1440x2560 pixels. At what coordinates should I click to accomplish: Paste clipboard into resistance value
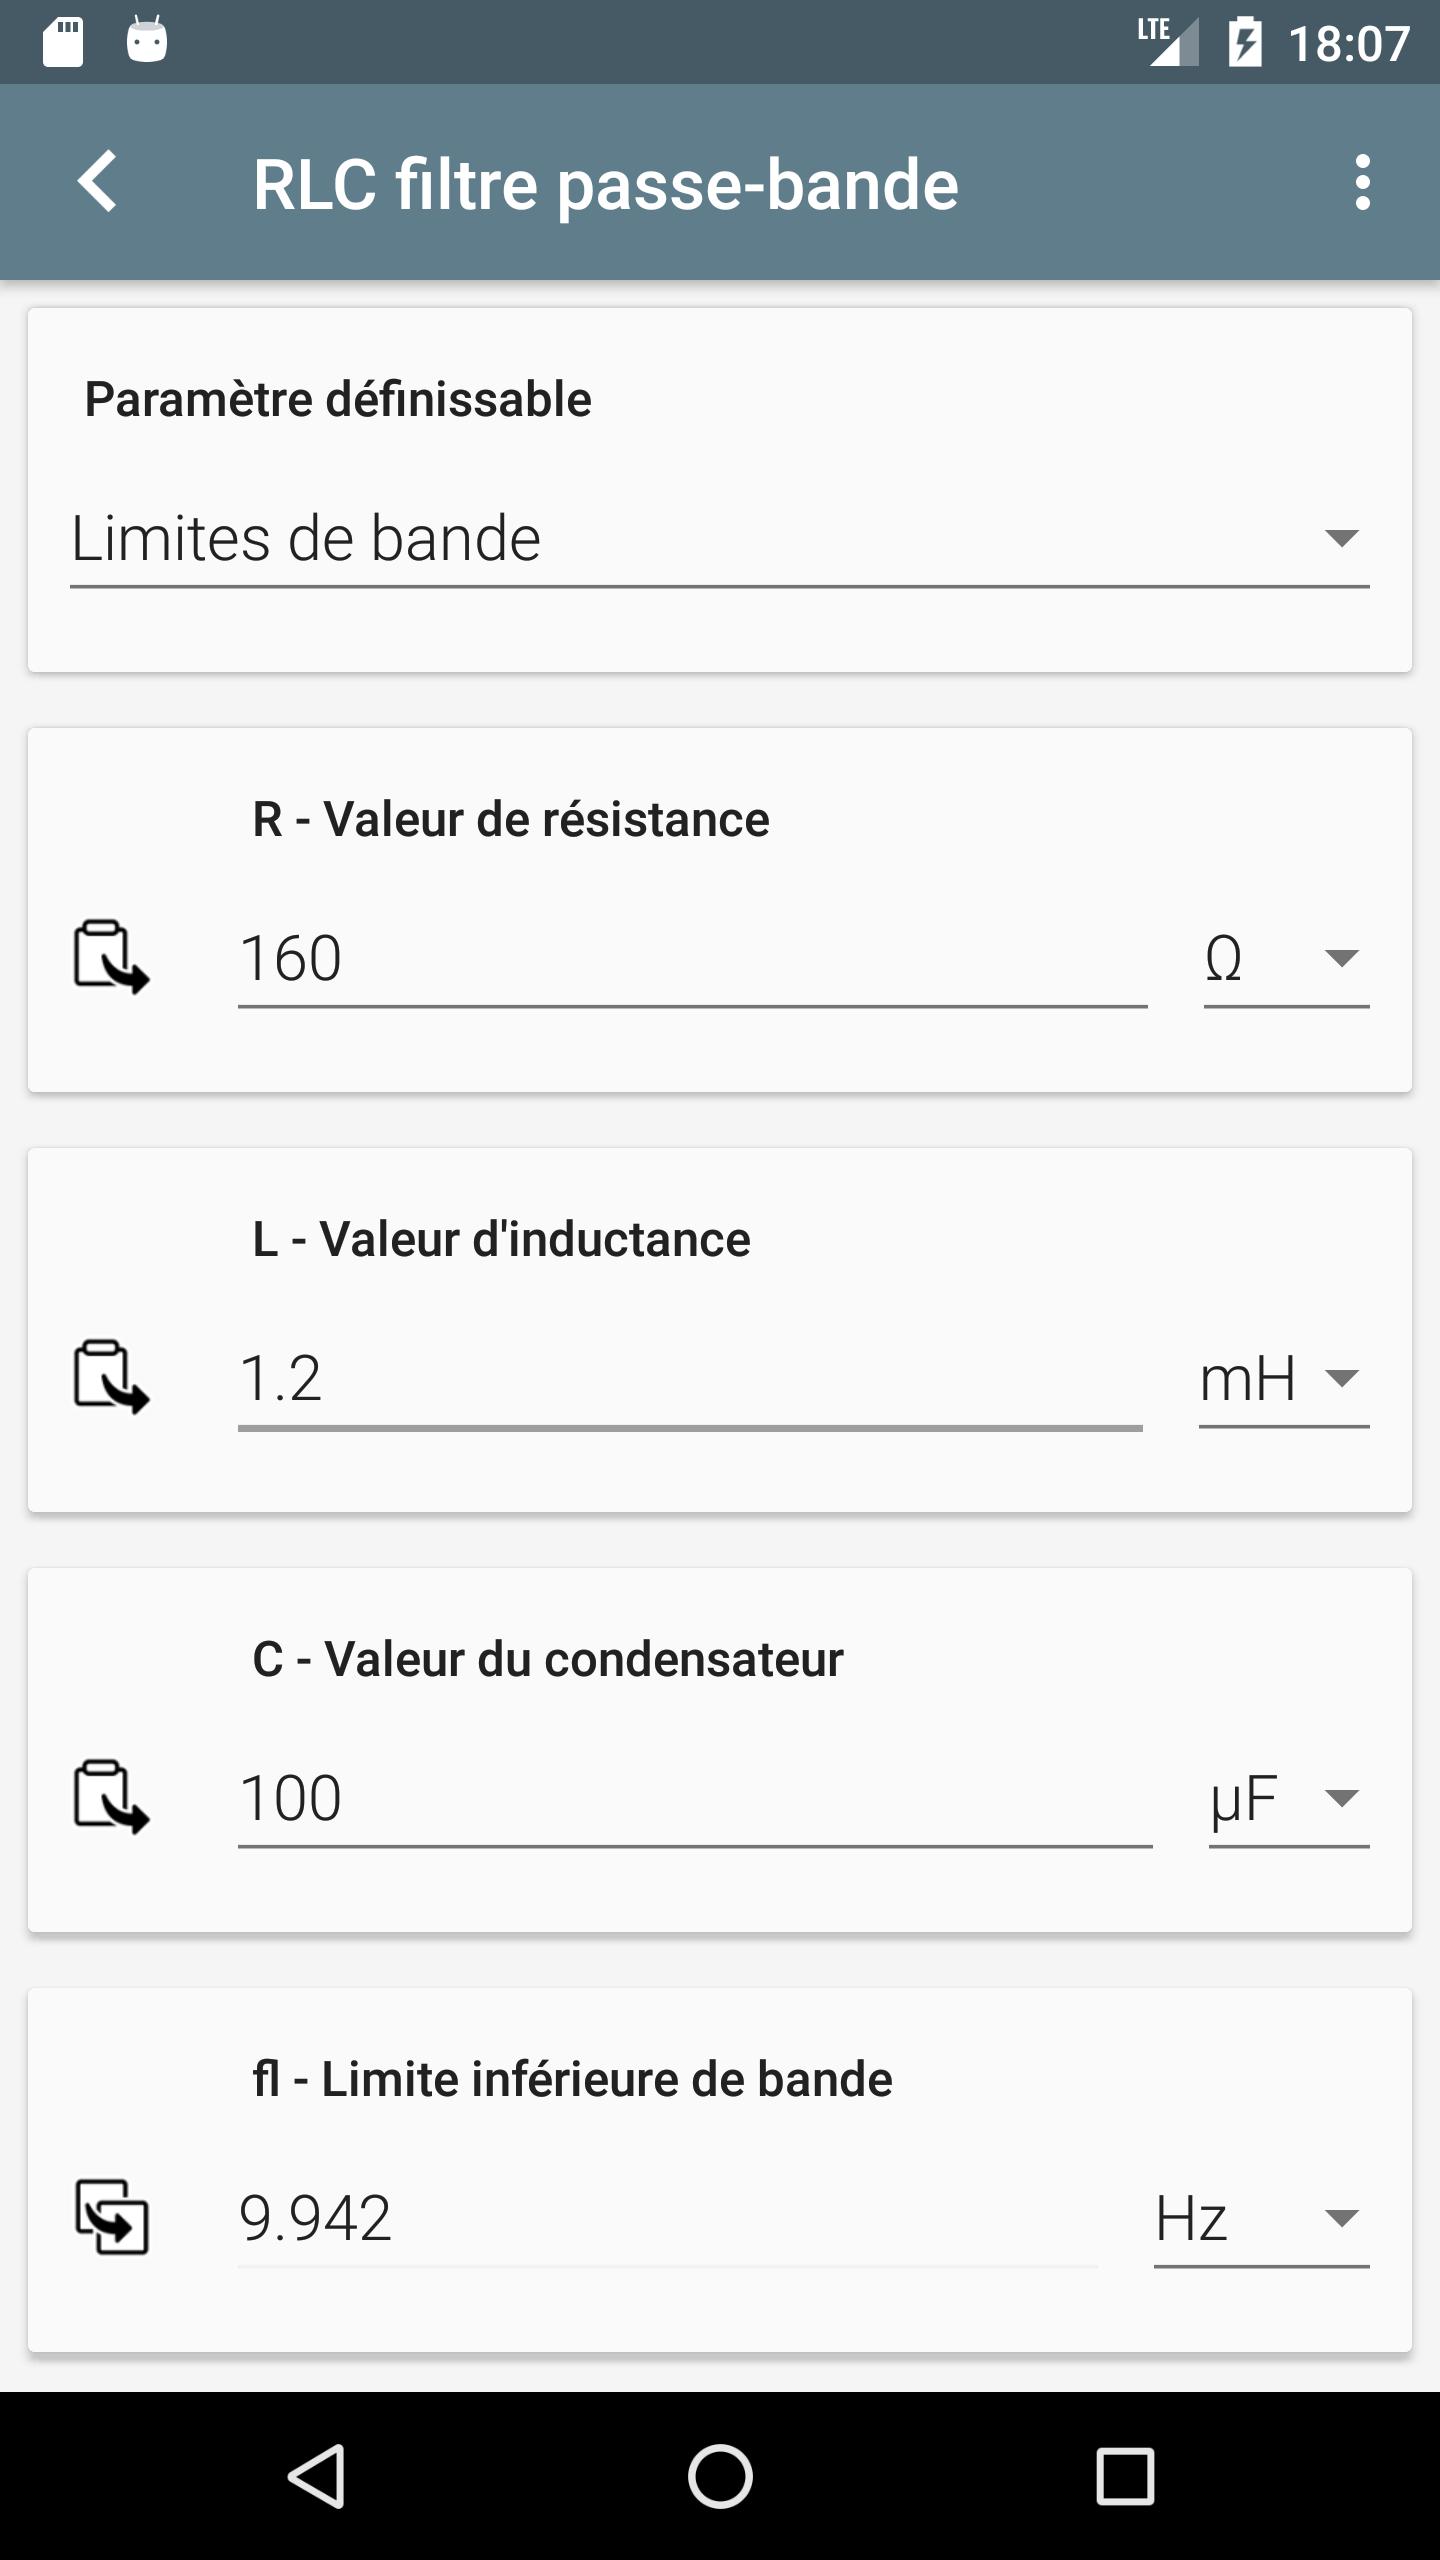point(111,957)
